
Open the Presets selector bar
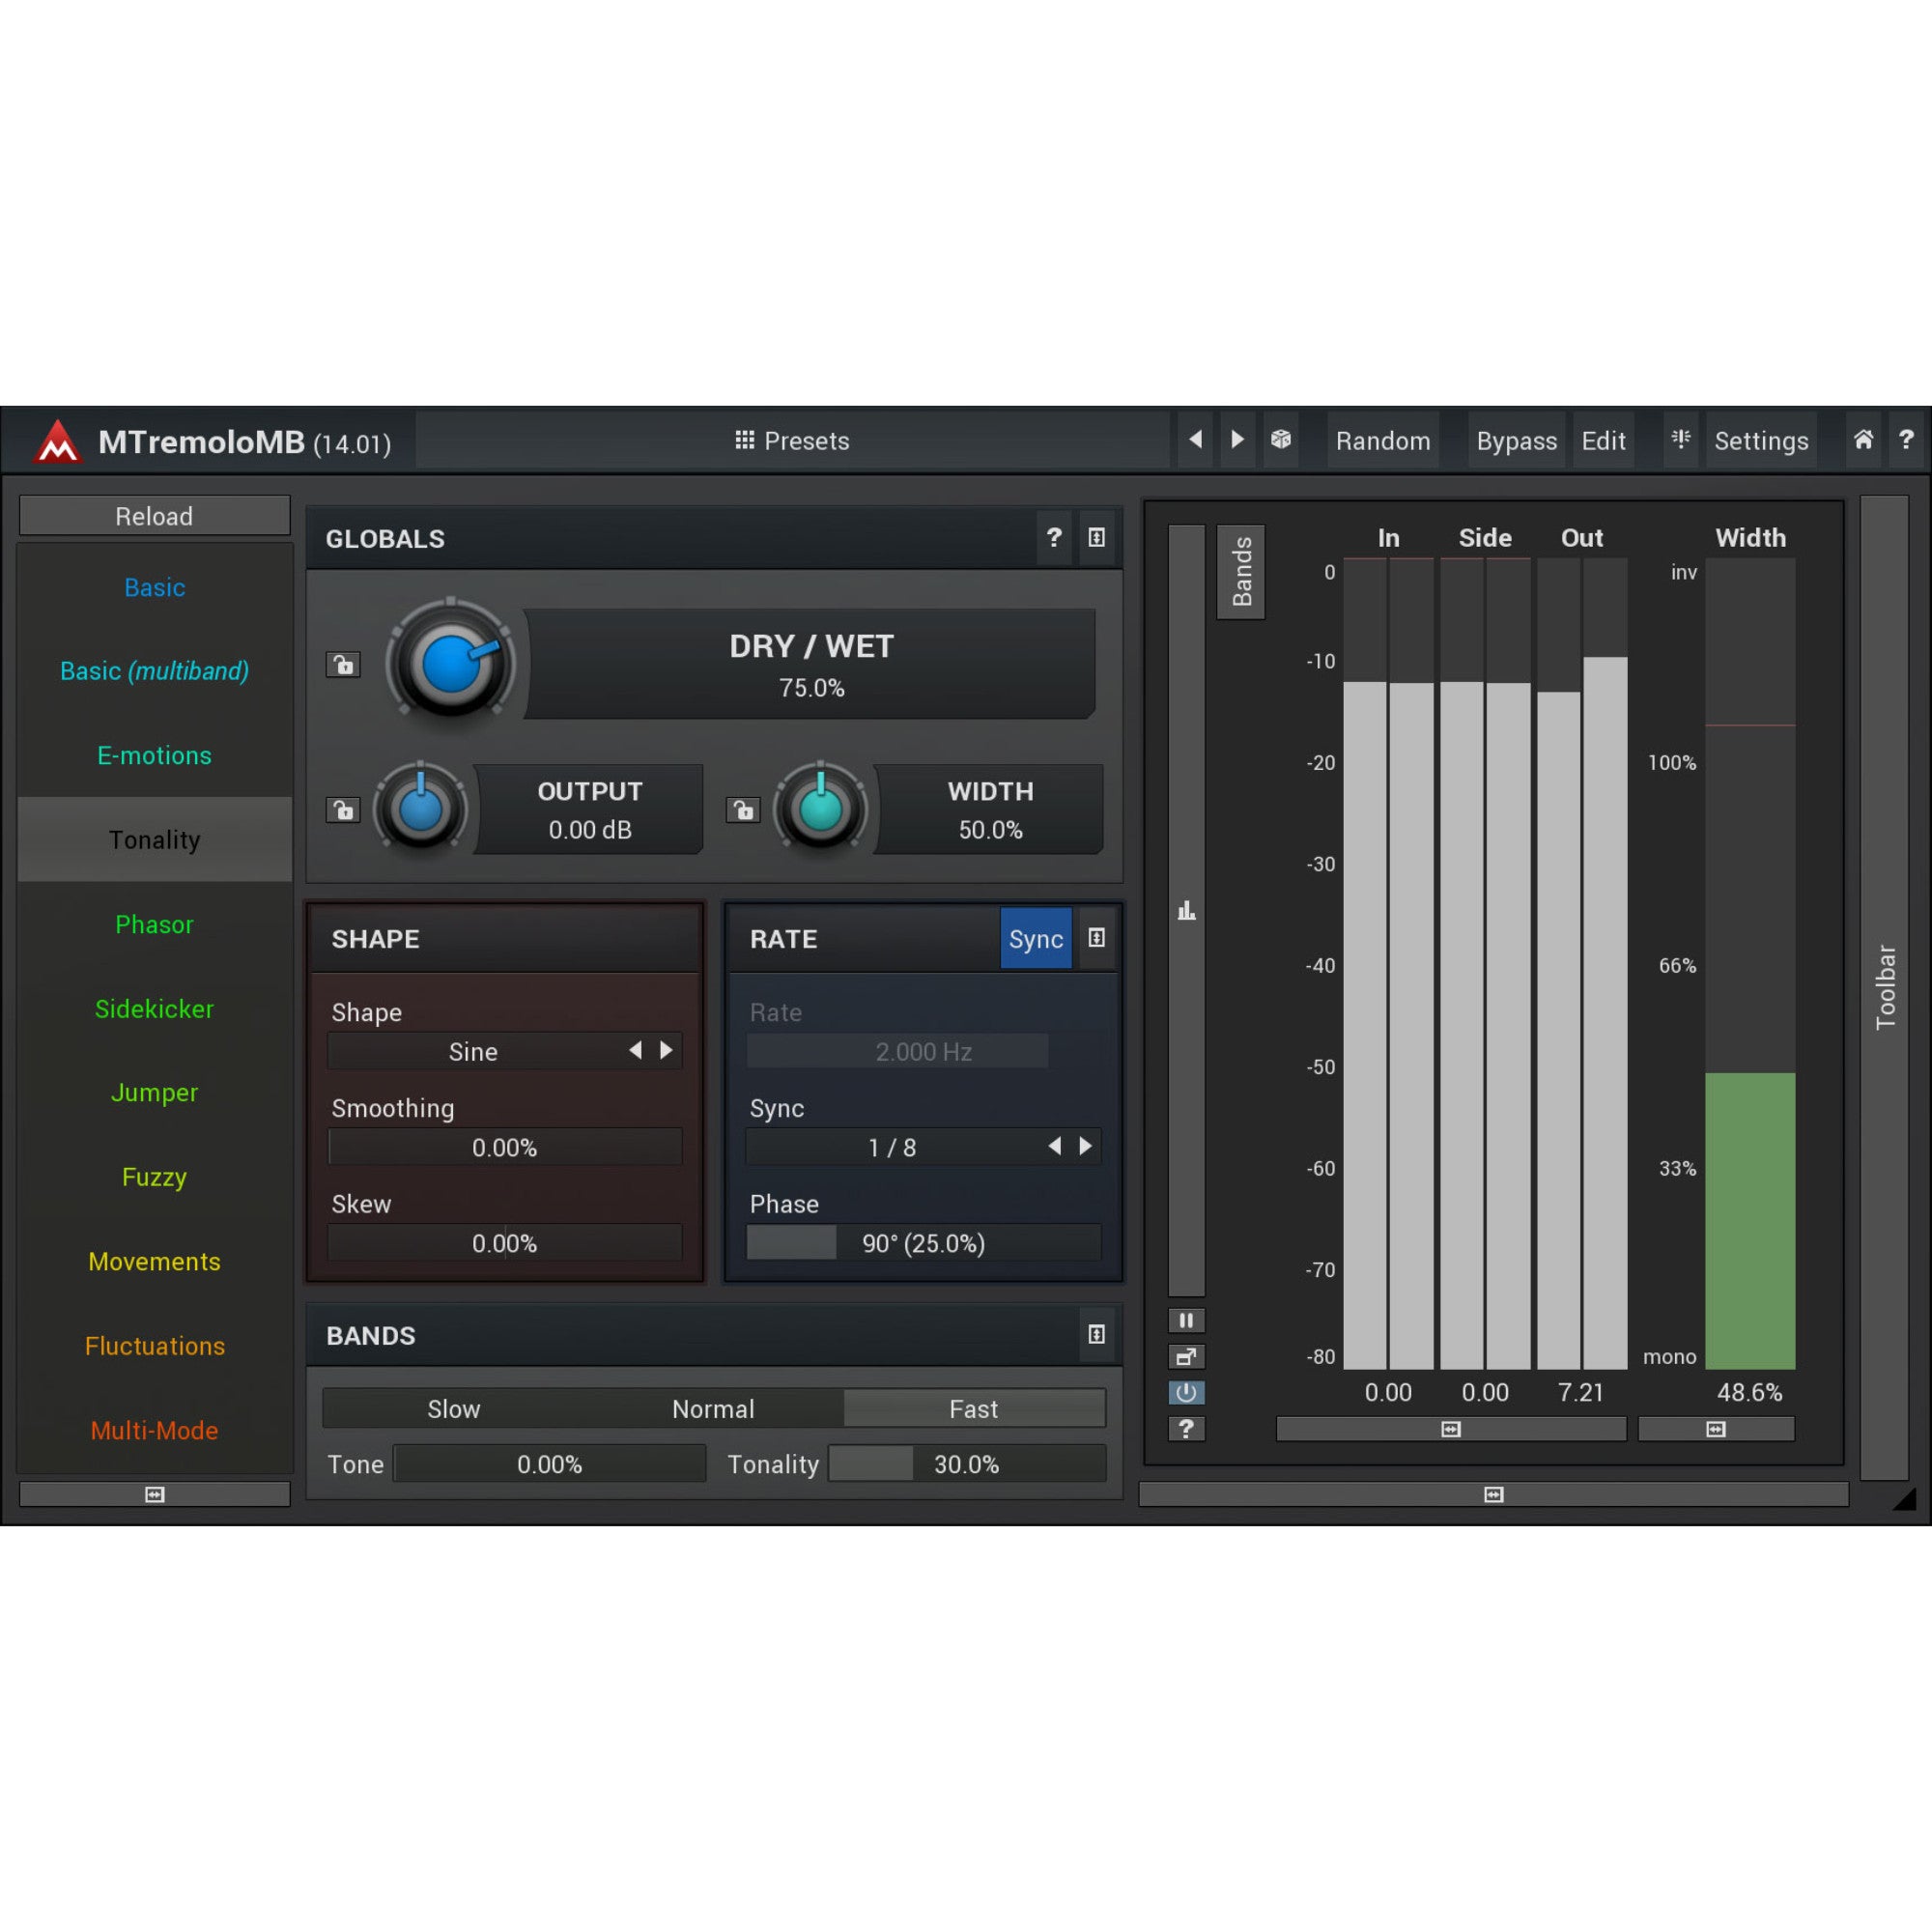tap(792, 441)
